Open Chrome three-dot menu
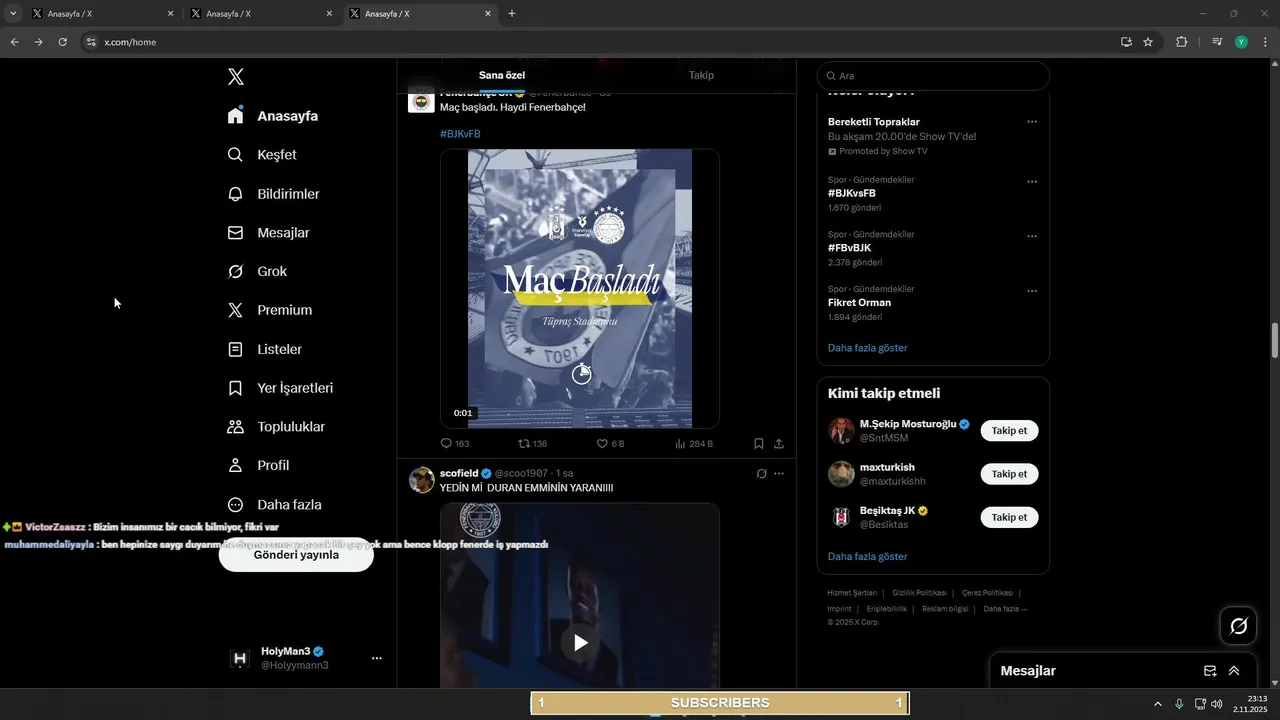 [1266, 42]
